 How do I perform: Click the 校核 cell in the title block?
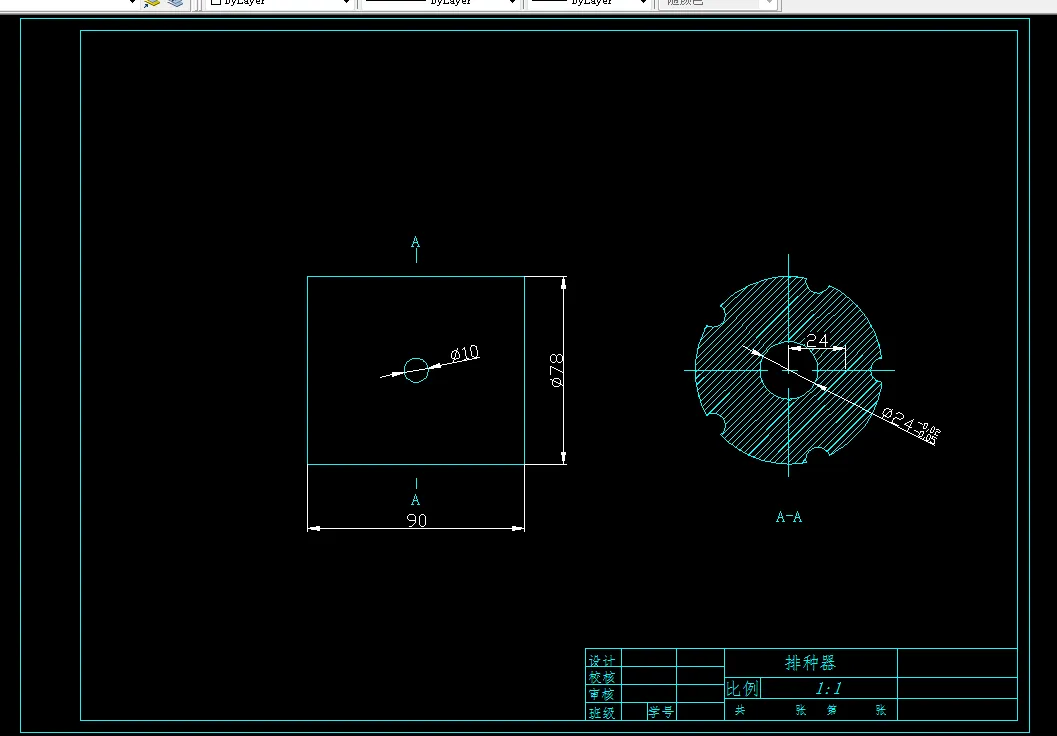[x=602, y=677]
